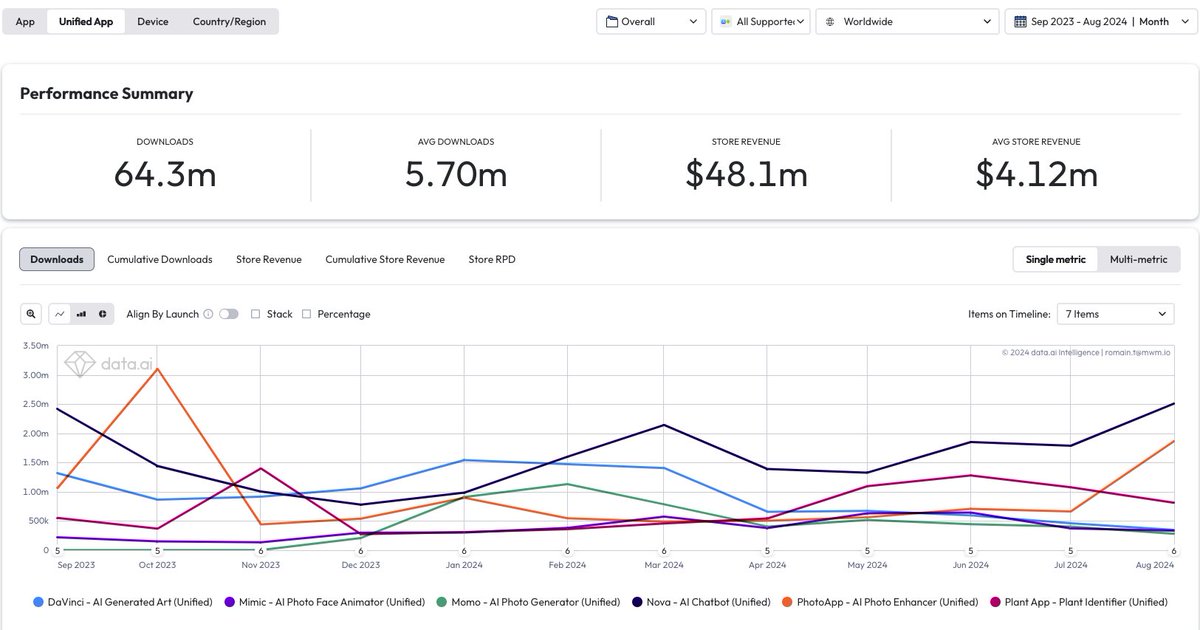Click the Nova line endpoint at Aug 2024
The height and width of the screenshot is (630, 1200).
[x=1174, y=404]
